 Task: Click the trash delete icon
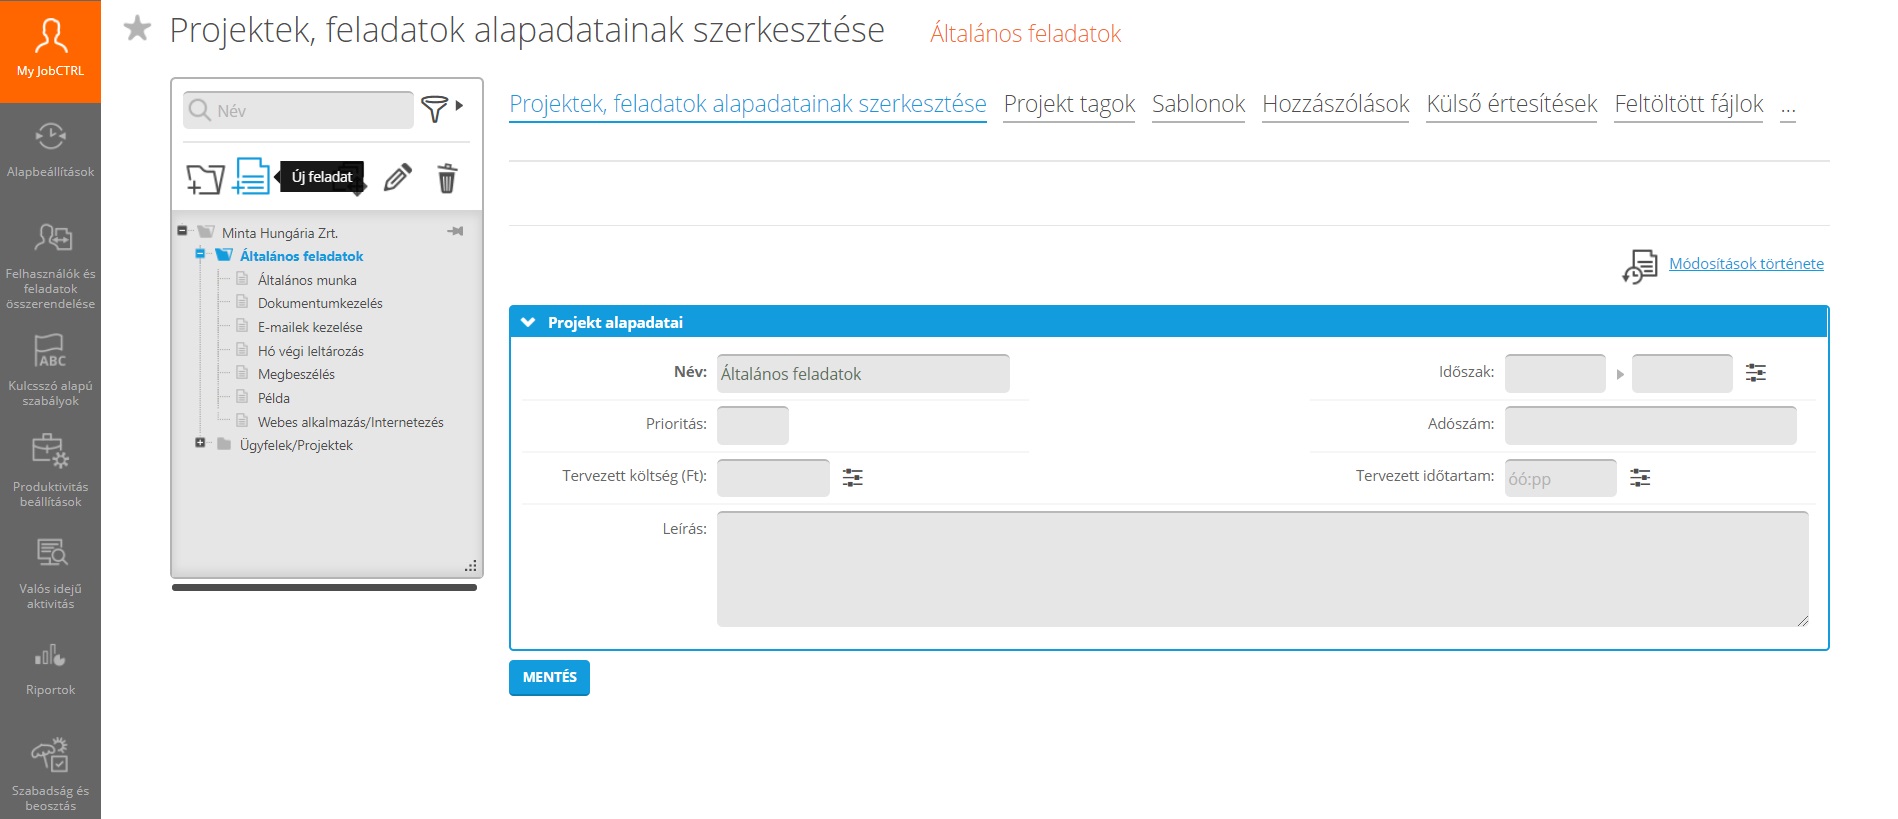pos(447,178)
